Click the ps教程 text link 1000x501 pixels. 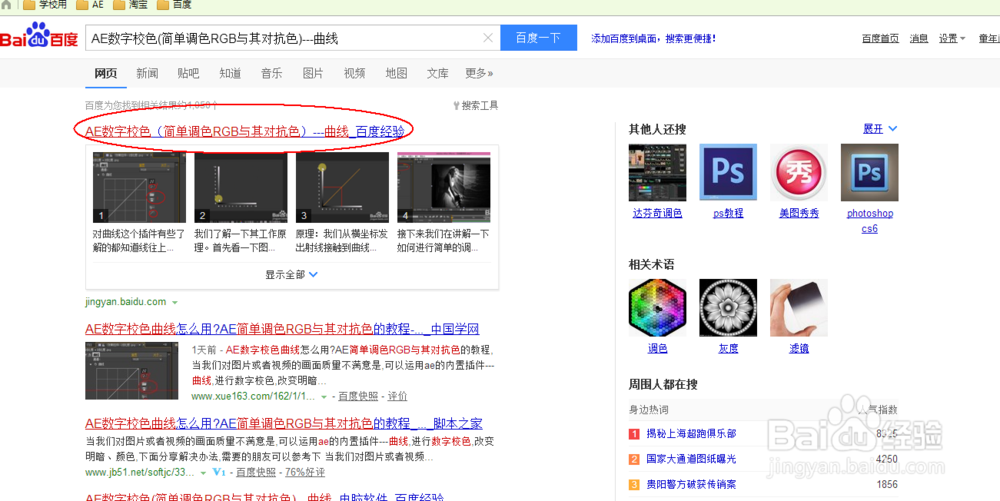tap(728, 214)
